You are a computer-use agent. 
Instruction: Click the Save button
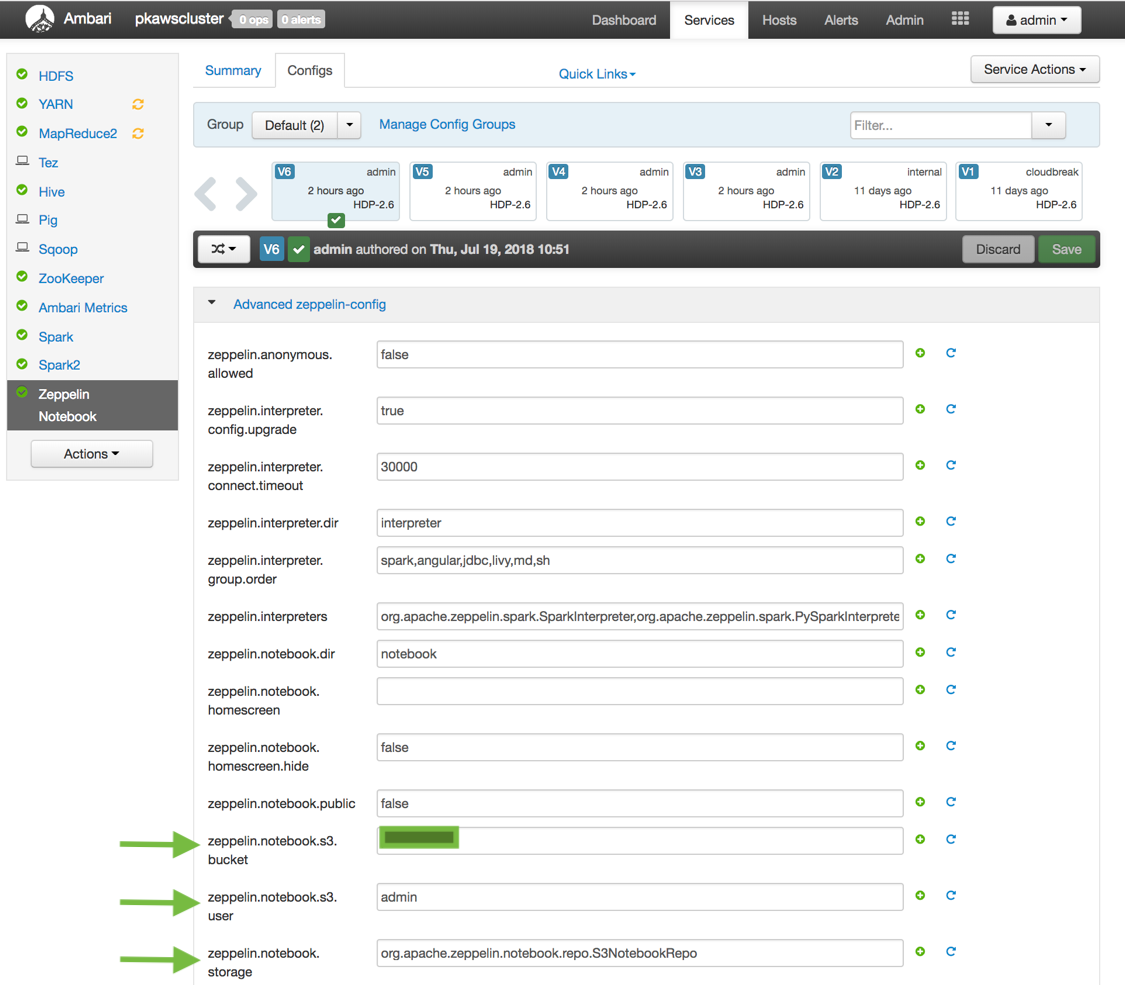pyautogui.click(x=1066, y=249)
